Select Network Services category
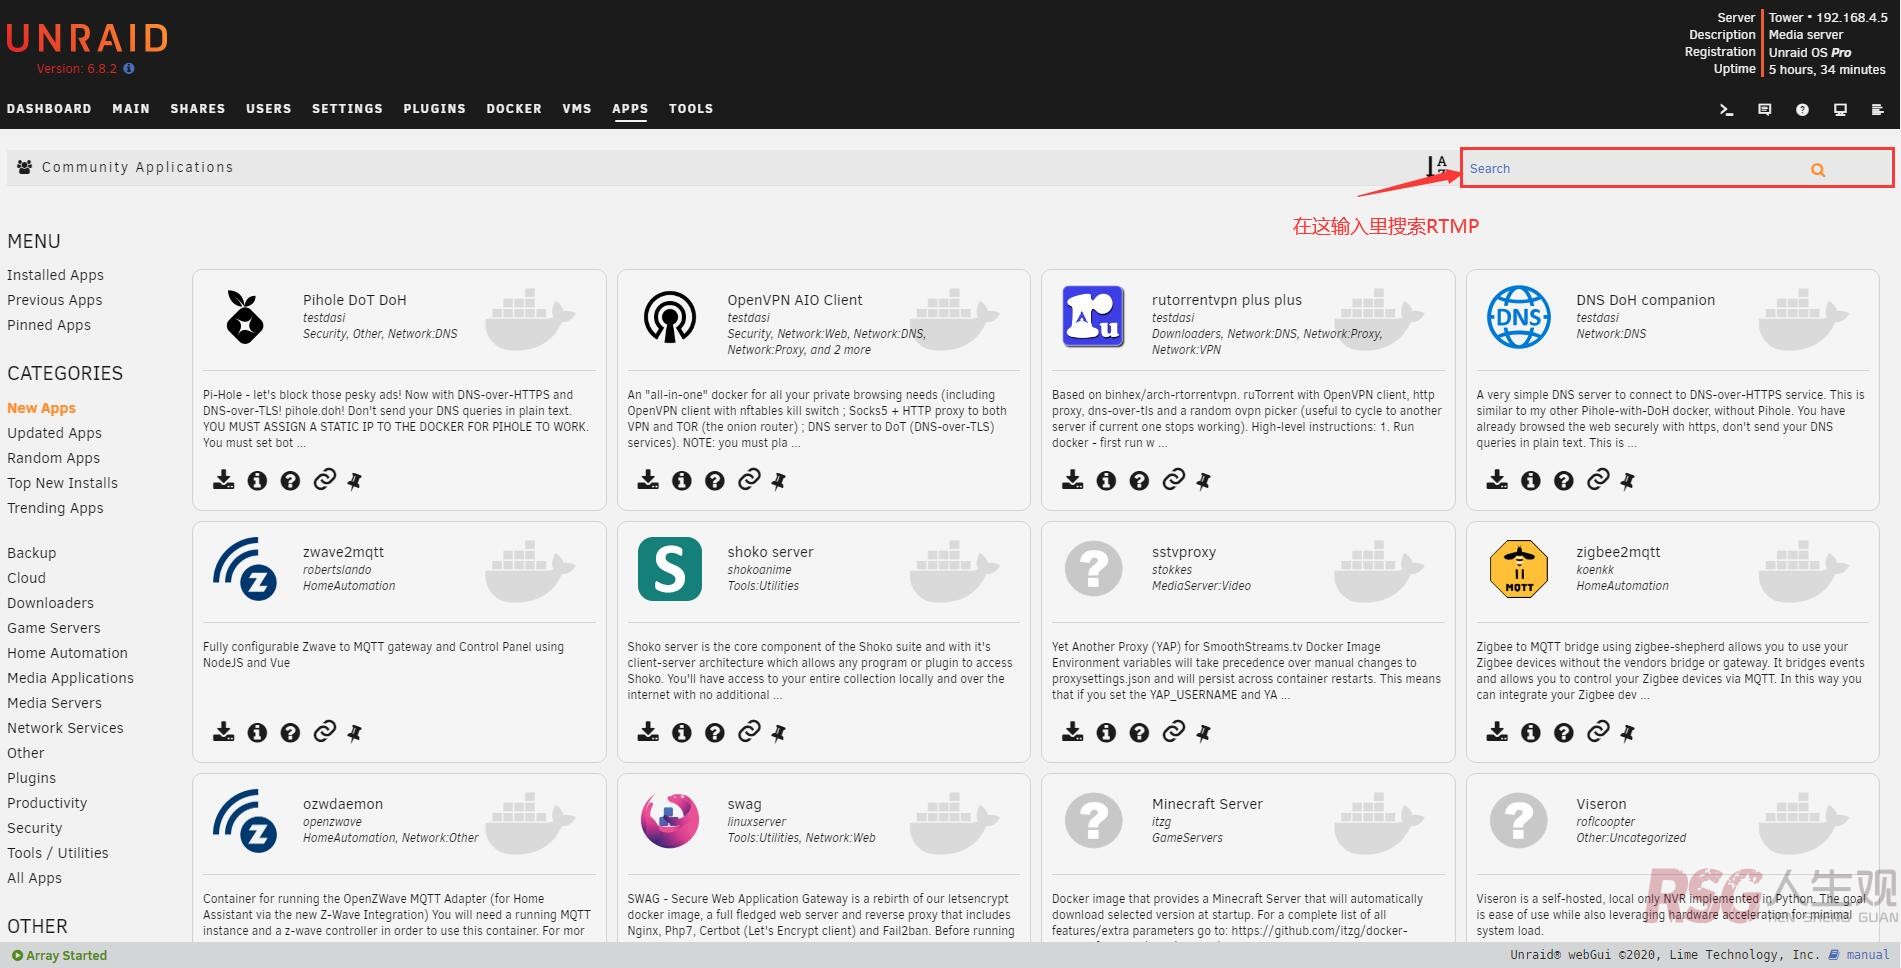Image resolution: width=1901 pixels, height=968 pixels. (x=65, y=728)
